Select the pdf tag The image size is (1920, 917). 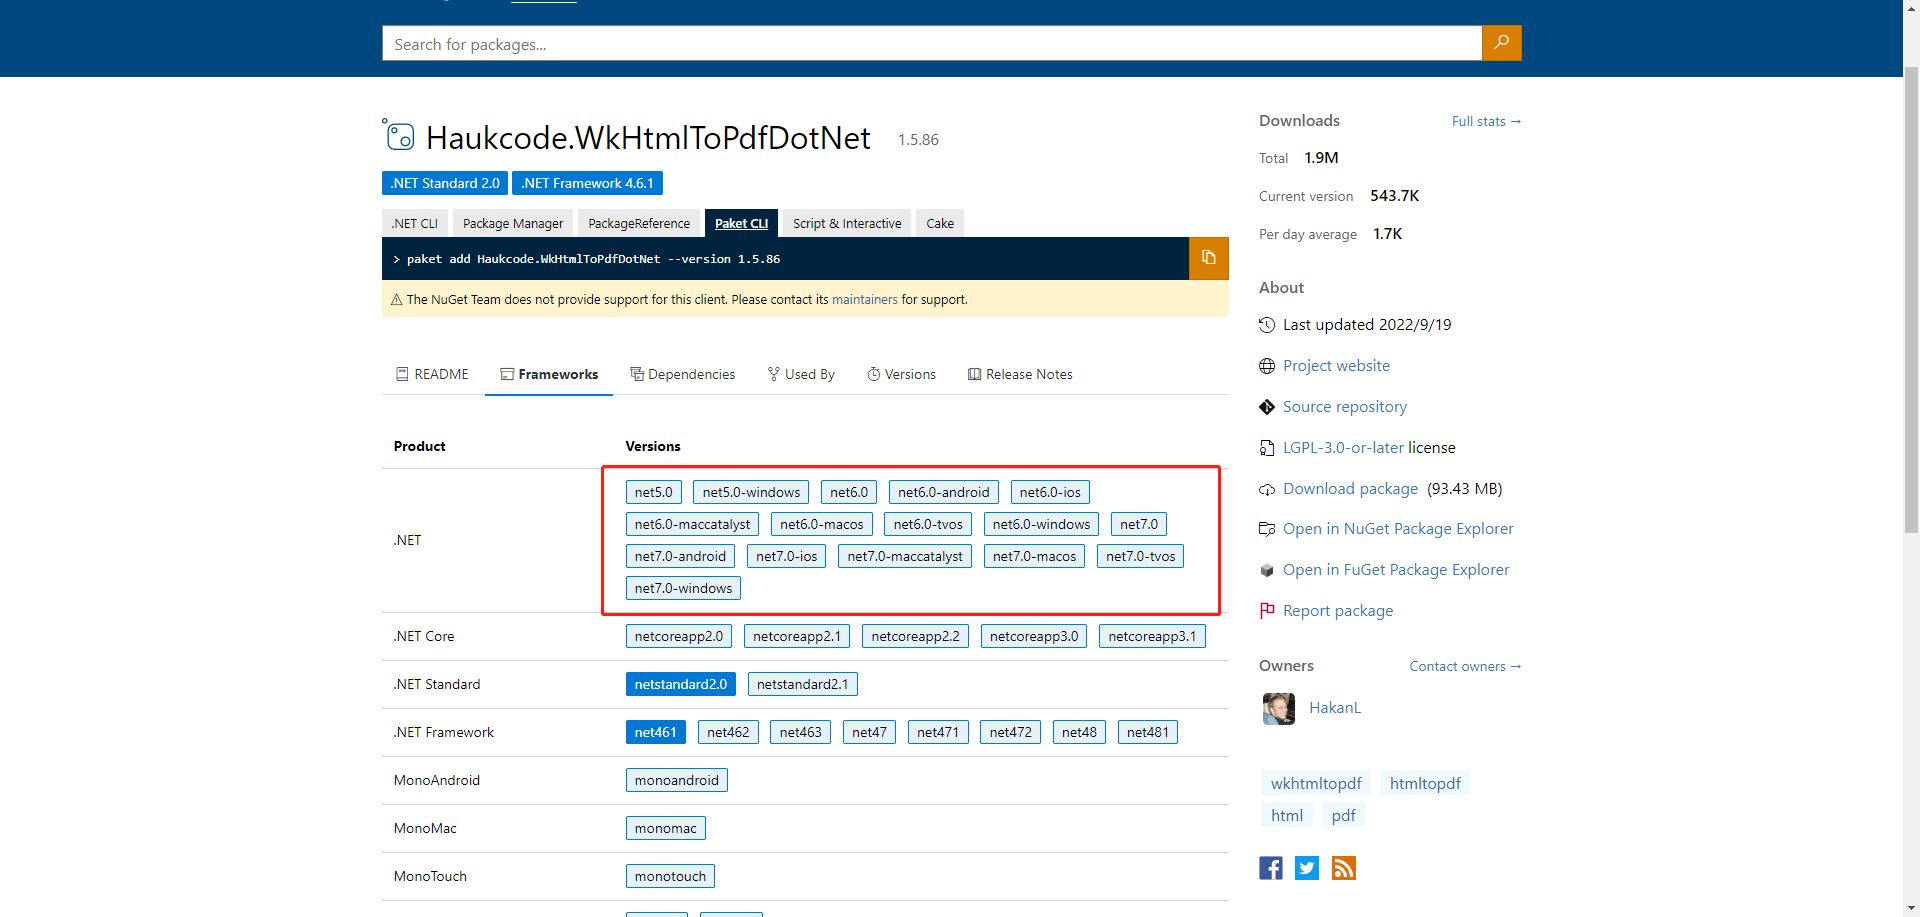coord(1343,816)
